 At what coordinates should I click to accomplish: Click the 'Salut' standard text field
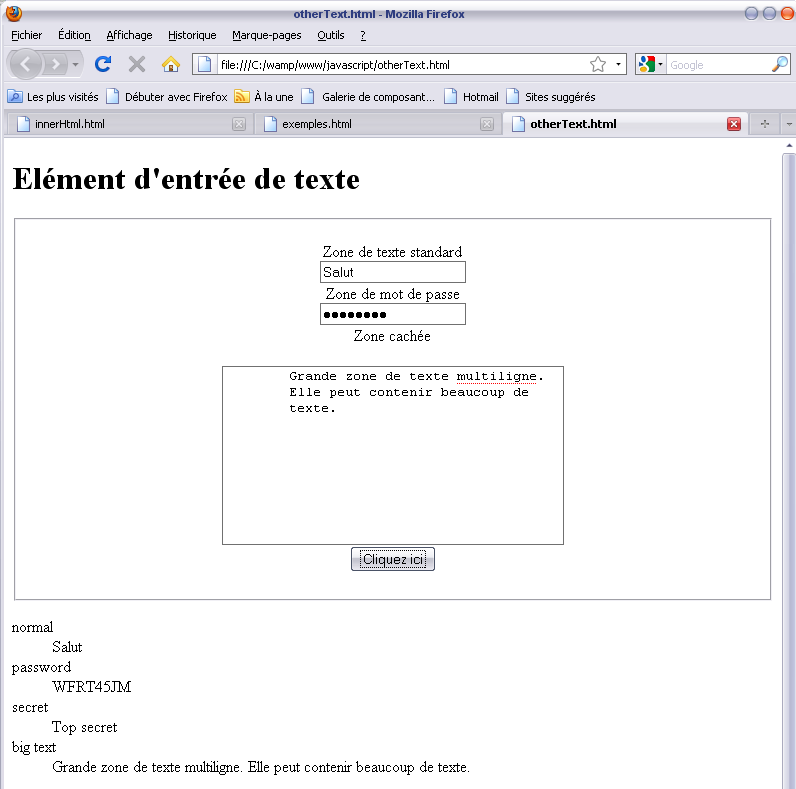click(392, 272)
